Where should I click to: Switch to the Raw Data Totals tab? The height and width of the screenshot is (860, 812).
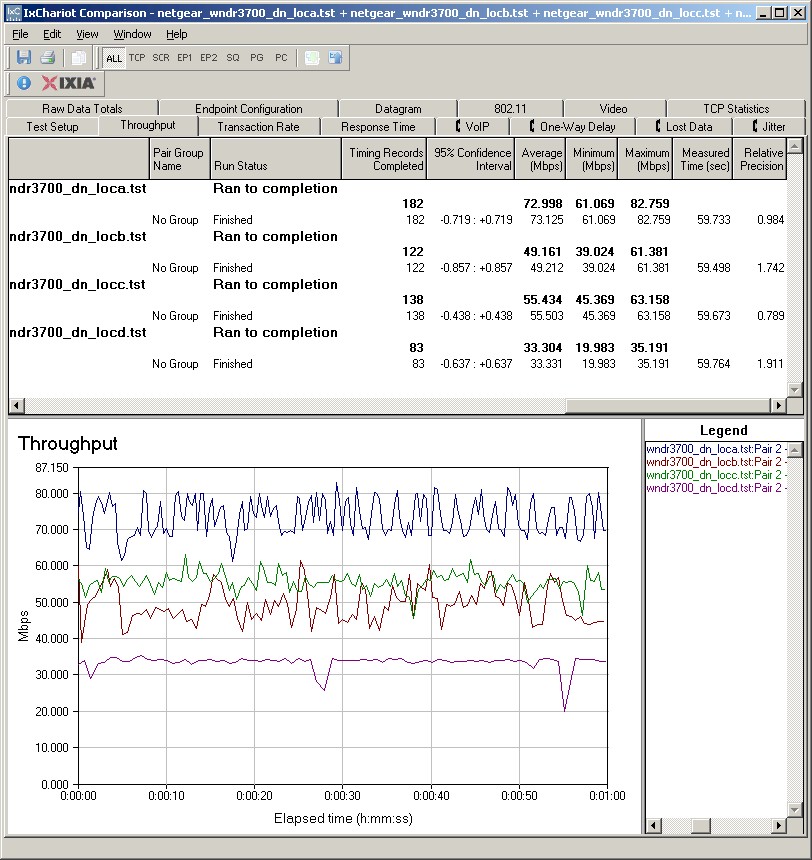(x=82, y=109)
